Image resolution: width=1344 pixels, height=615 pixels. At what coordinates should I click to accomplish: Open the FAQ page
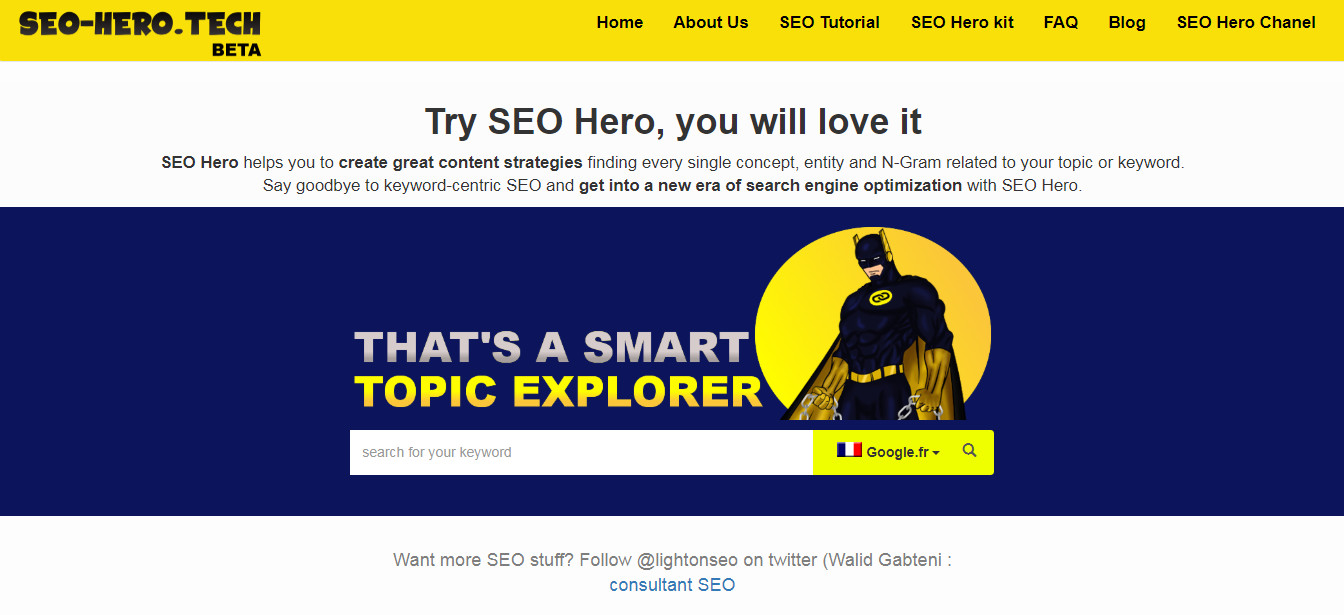[x=1061, y=22]
